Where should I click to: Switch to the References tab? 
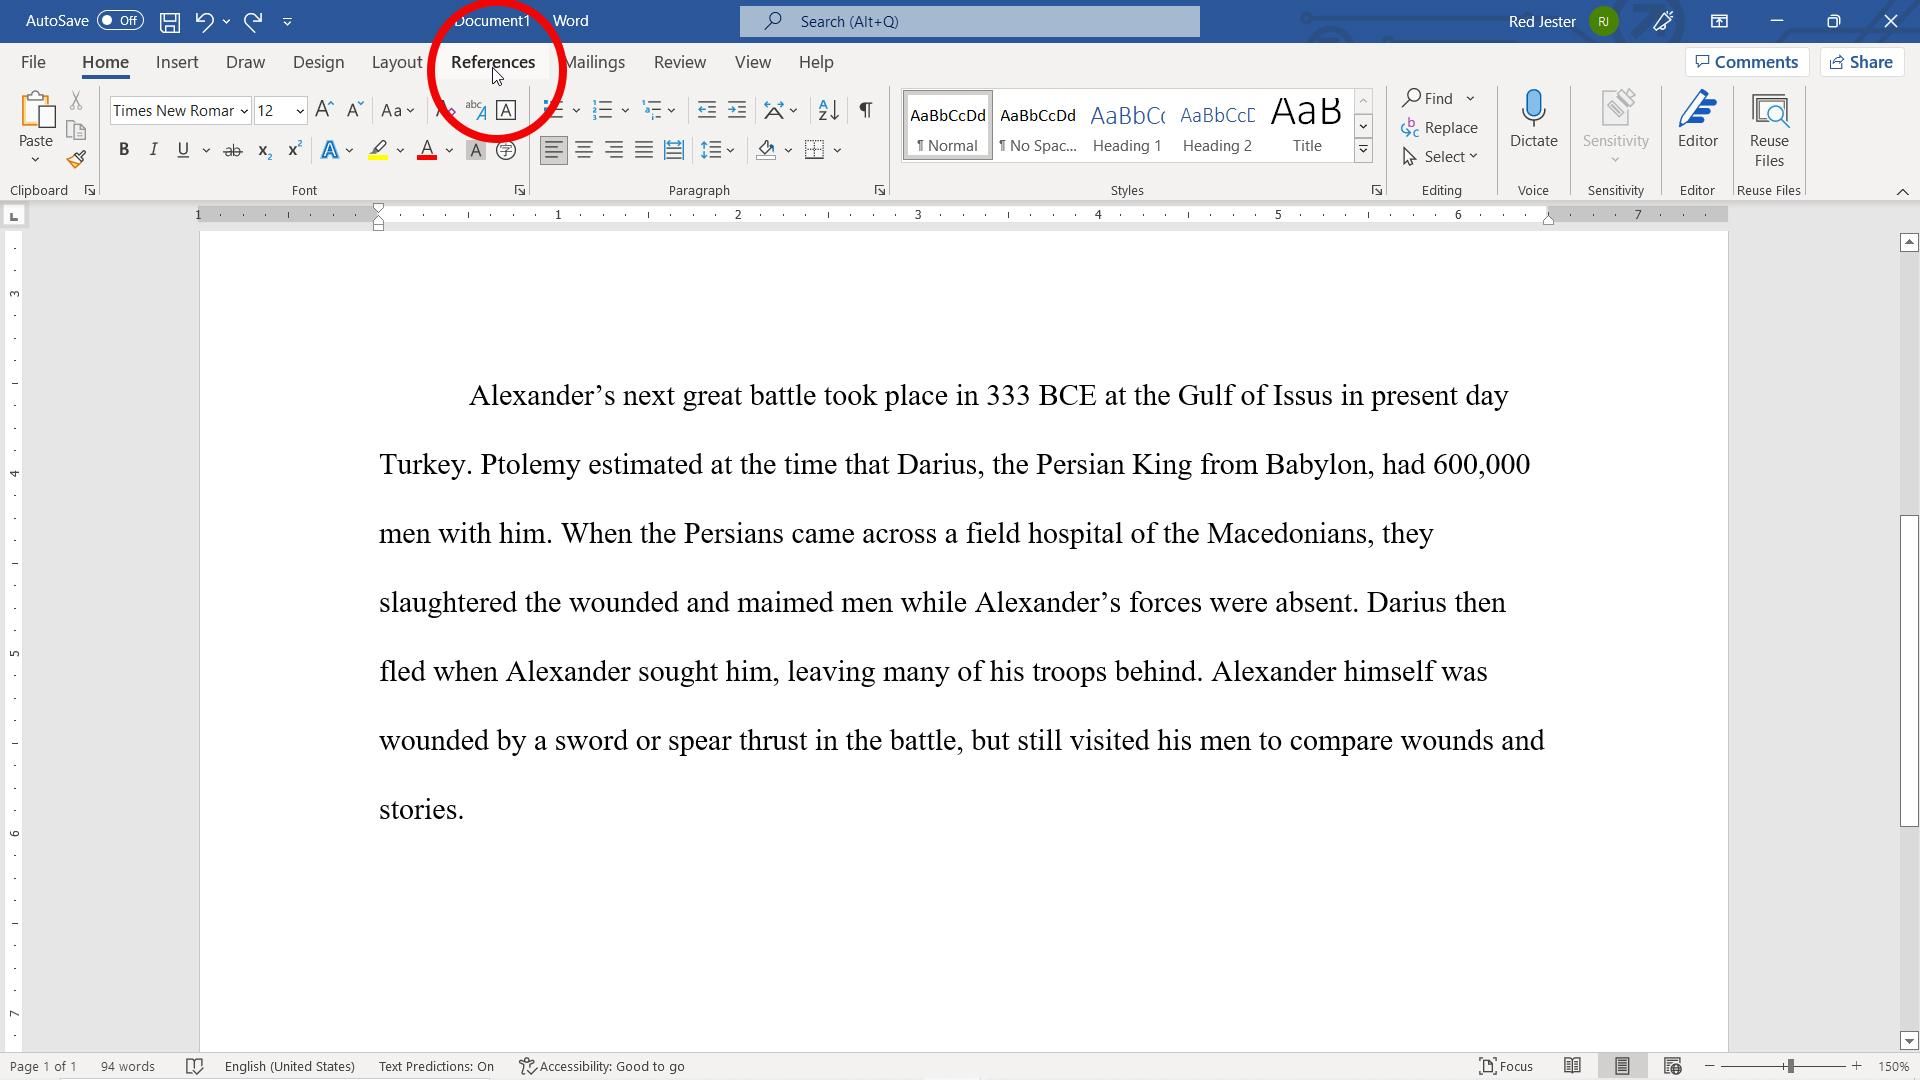click(493, 62)
